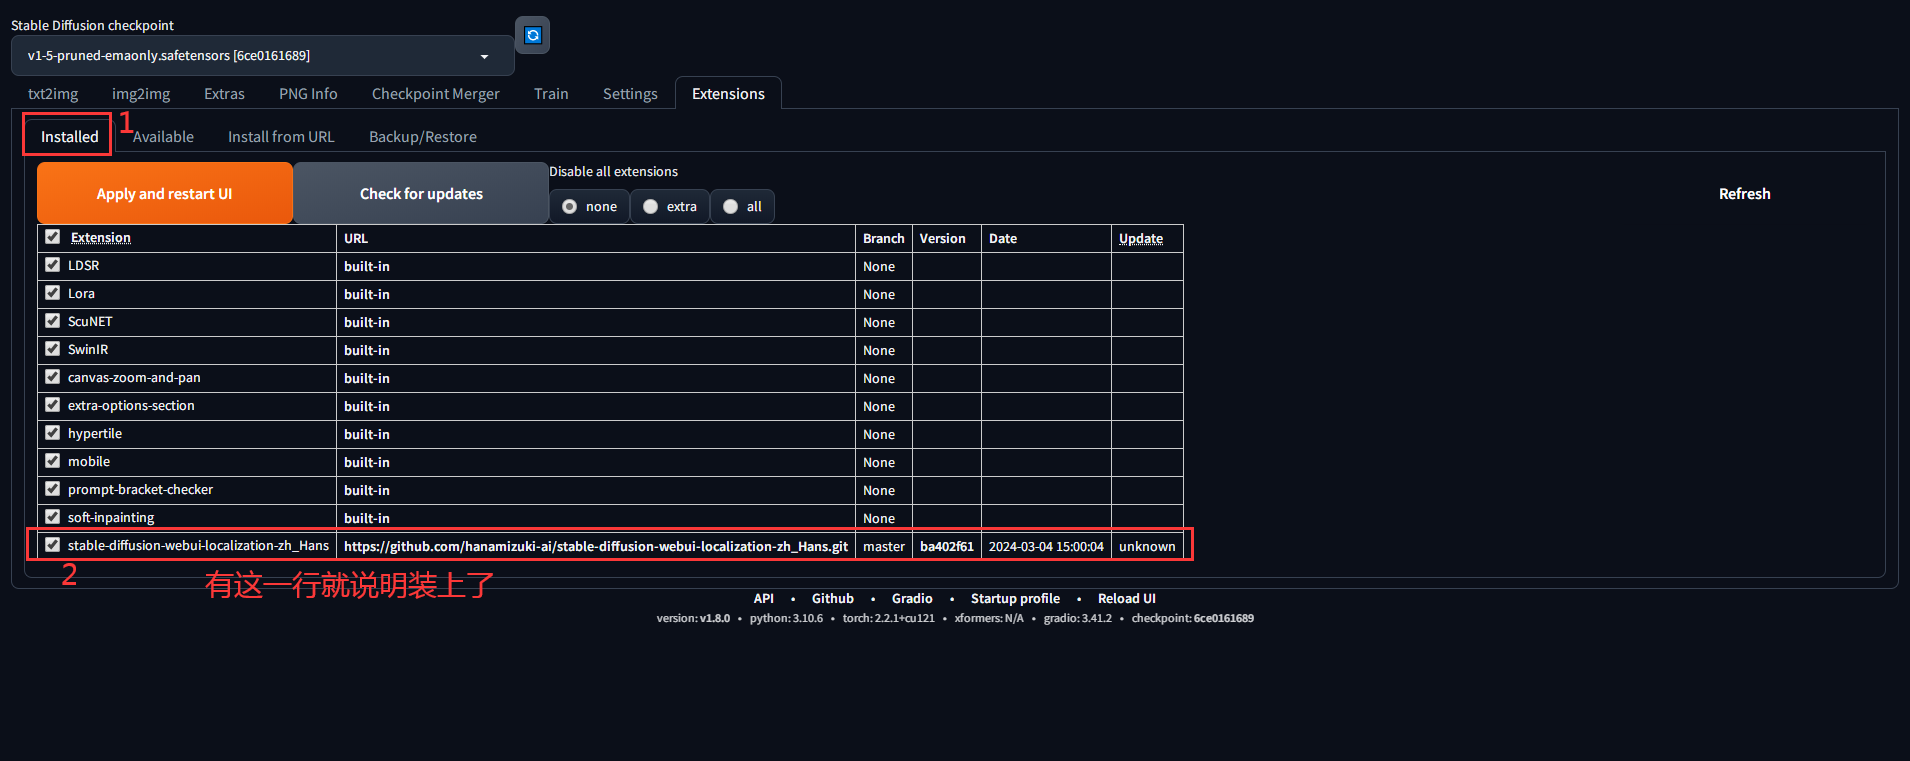Go to the Checkpoint Merger tab
This screenshot has width=1910, height=761.
pos(436,94)
